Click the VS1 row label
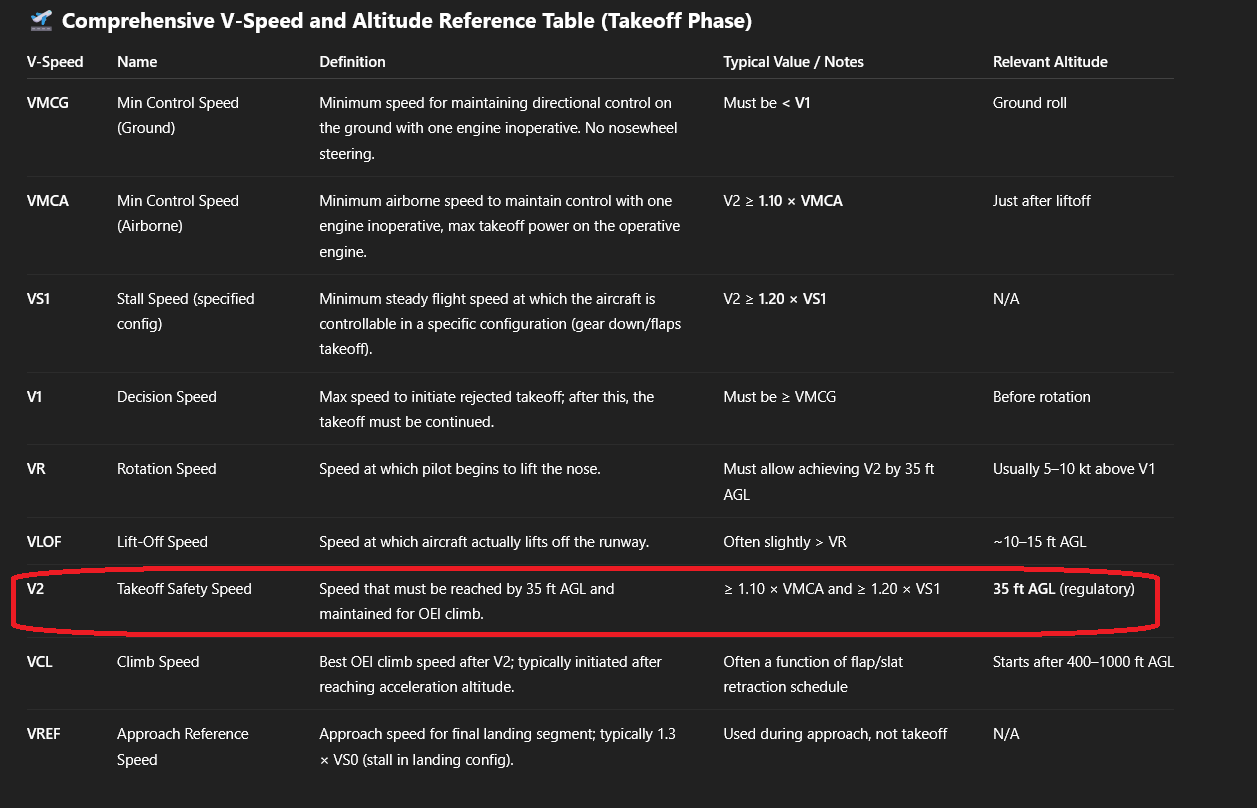 click(x=39, y=299)
